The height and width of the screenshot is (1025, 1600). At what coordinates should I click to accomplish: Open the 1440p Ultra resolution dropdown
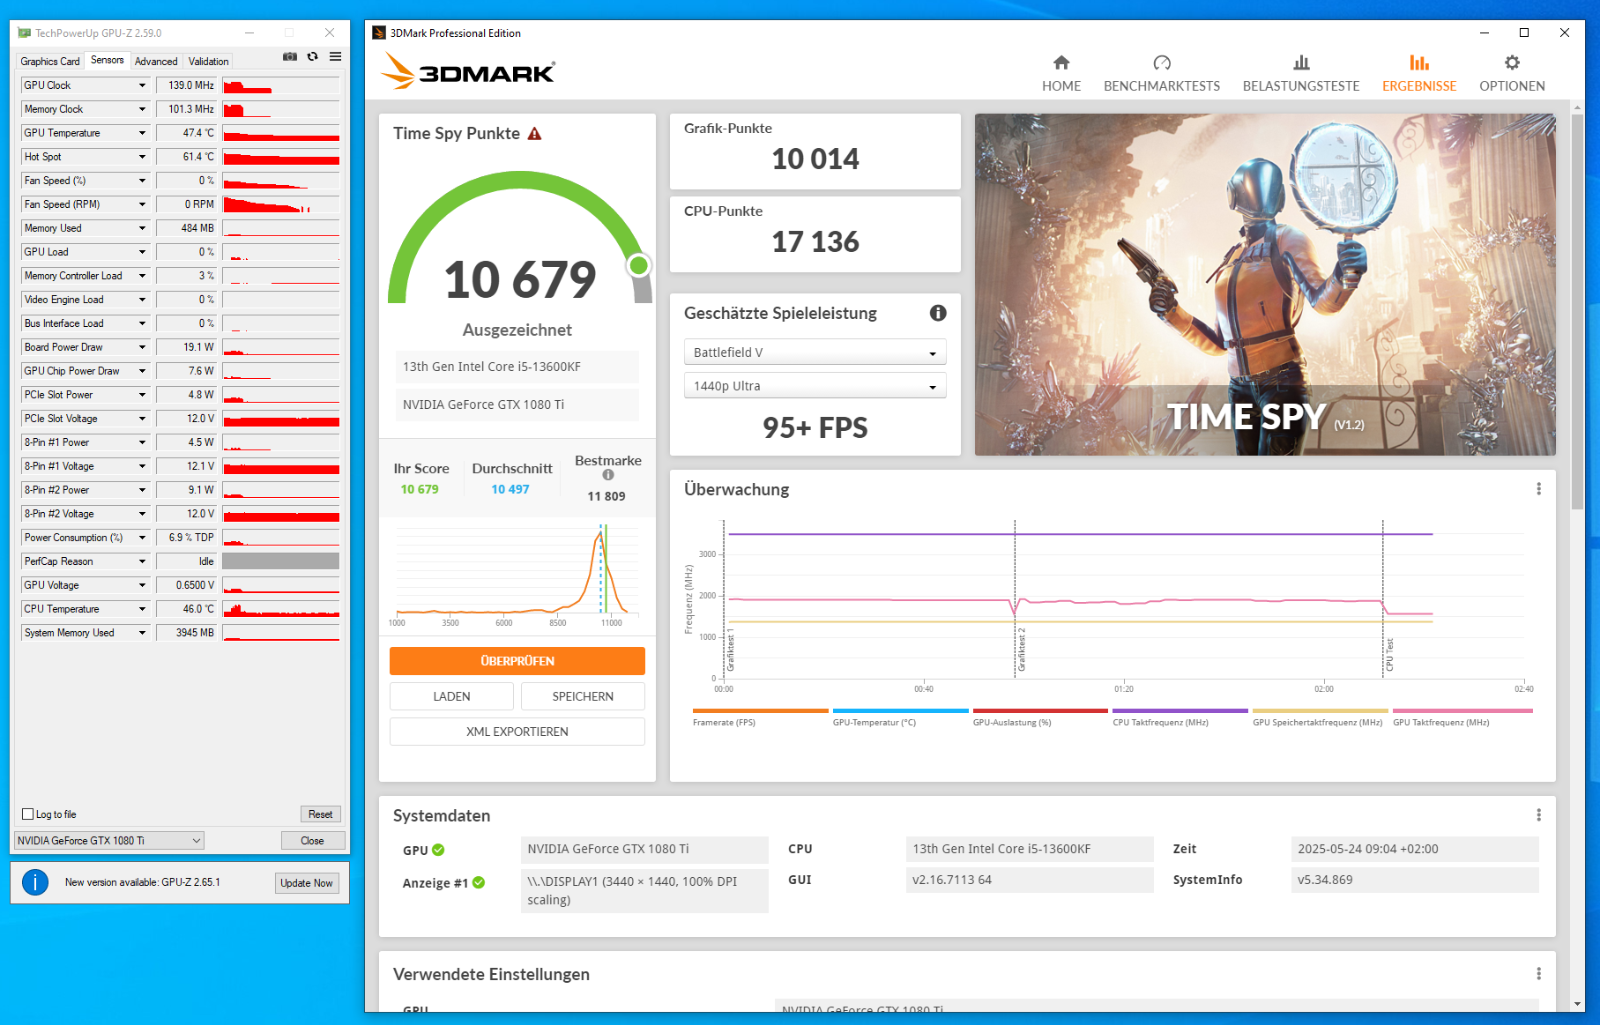pyautogui.click(x=815, y=386)
